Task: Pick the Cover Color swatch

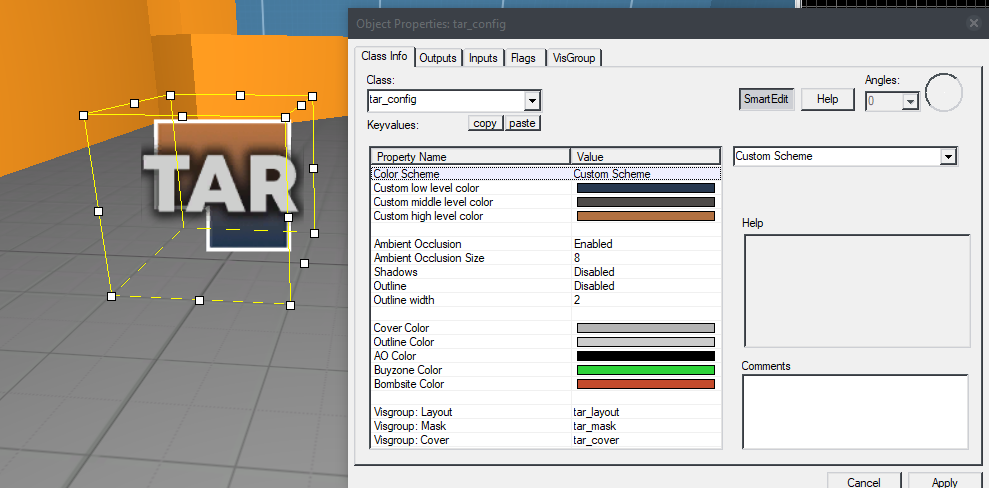Action: pyautogui.click(x=646, y=328)
